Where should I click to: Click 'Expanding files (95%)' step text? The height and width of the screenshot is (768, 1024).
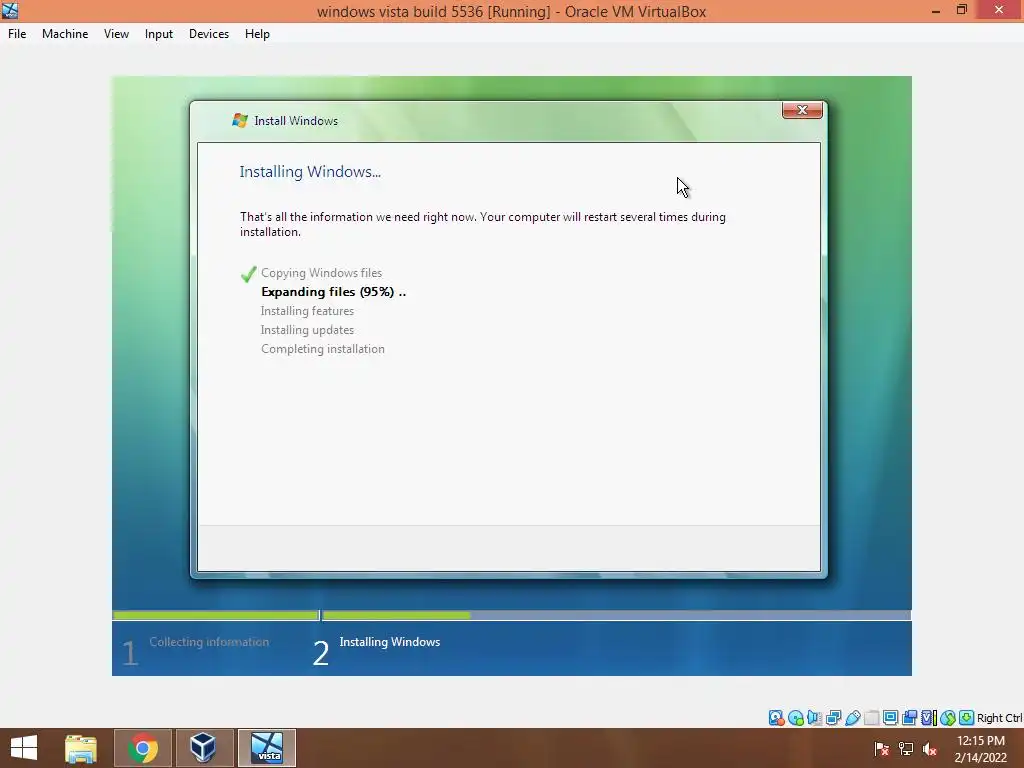tap(333, 292)
